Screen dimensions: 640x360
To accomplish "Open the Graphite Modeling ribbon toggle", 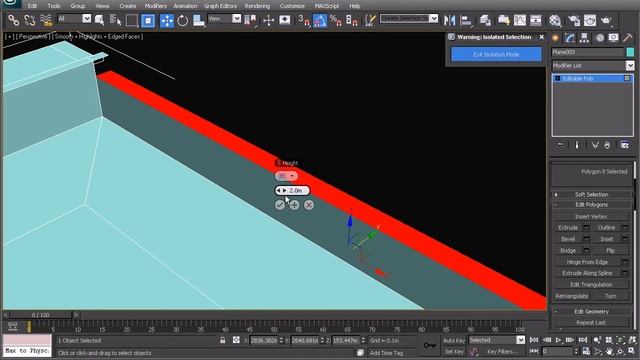I will (x=504, y=20).
